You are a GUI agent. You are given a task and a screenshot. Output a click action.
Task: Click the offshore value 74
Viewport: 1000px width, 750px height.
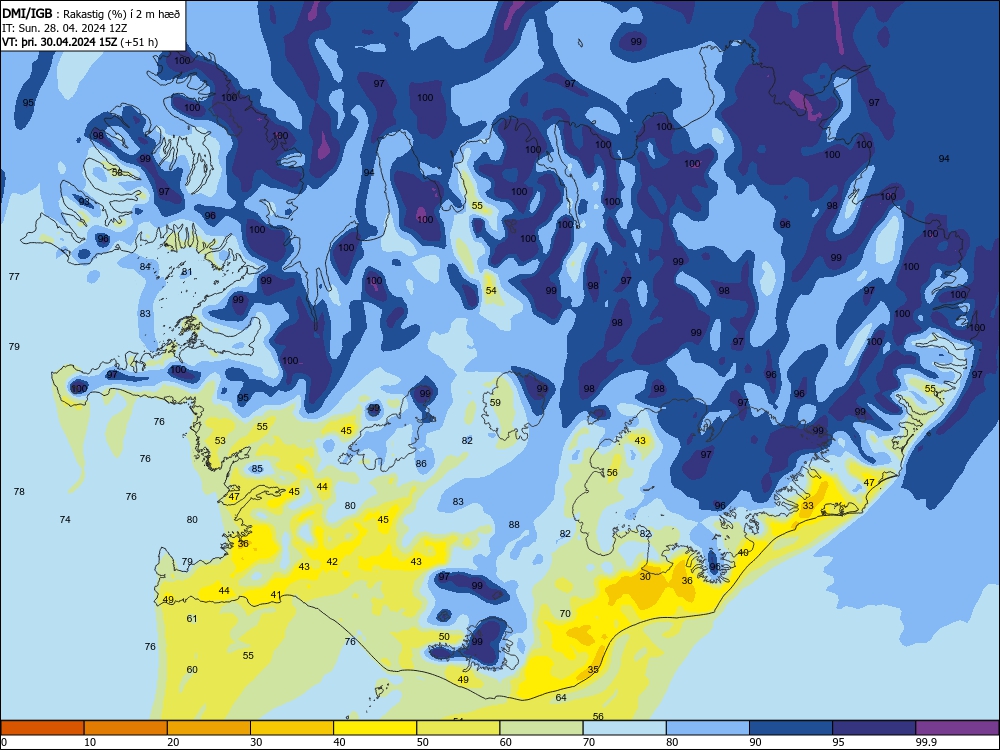coord(65,520)
